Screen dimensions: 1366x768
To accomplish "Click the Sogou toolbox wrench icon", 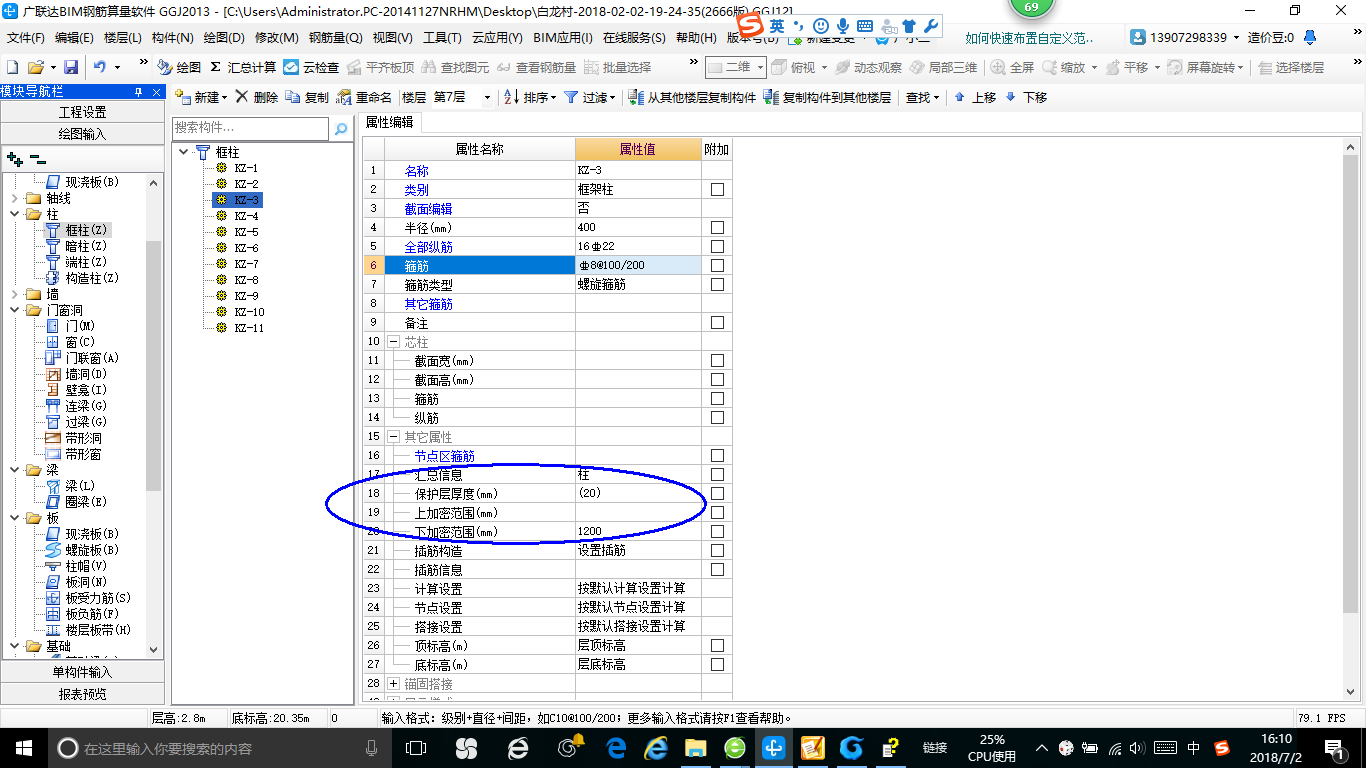I will pyautogui.click(x=930, y=25).
